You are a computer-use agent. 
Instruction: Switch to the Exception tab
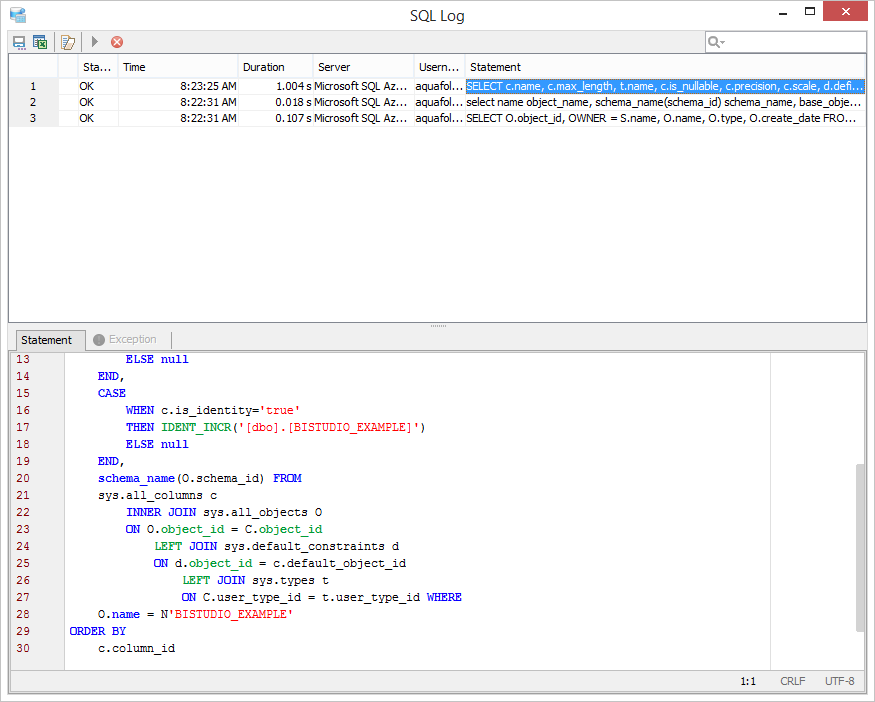[125, 339]
